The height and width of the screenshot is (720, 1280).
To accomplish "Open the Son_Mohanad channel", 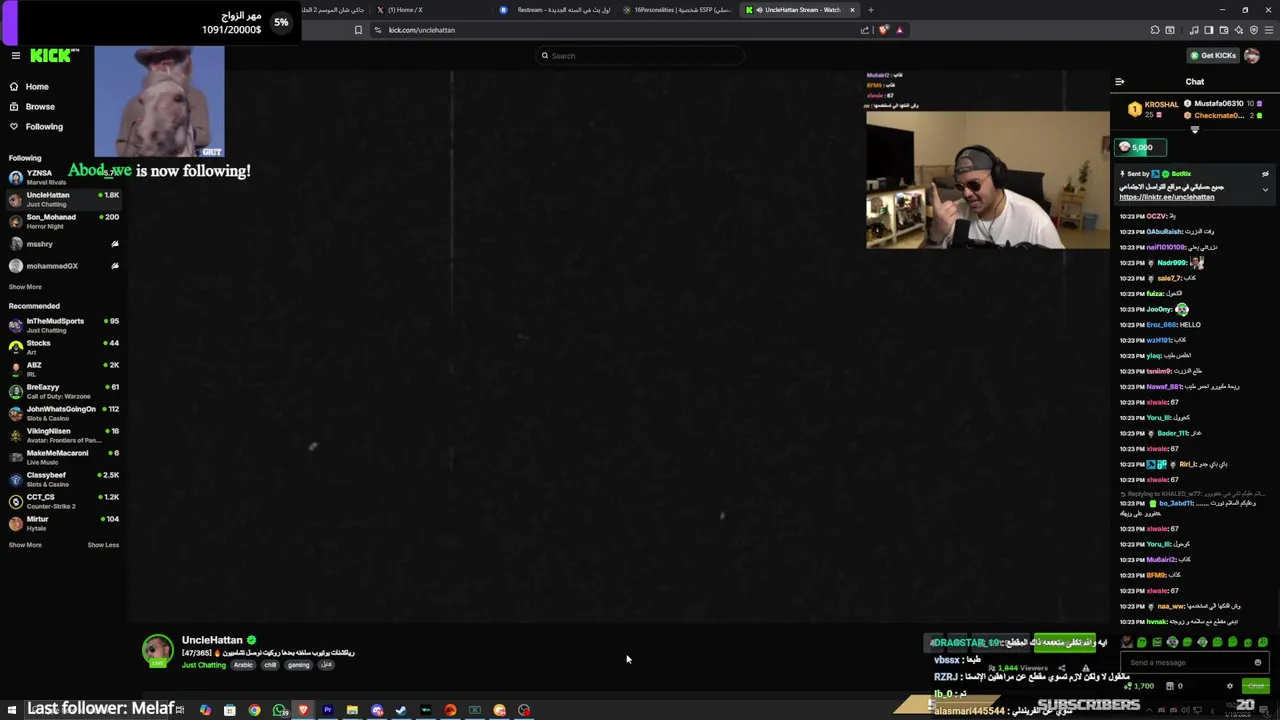I will point(63,221).
